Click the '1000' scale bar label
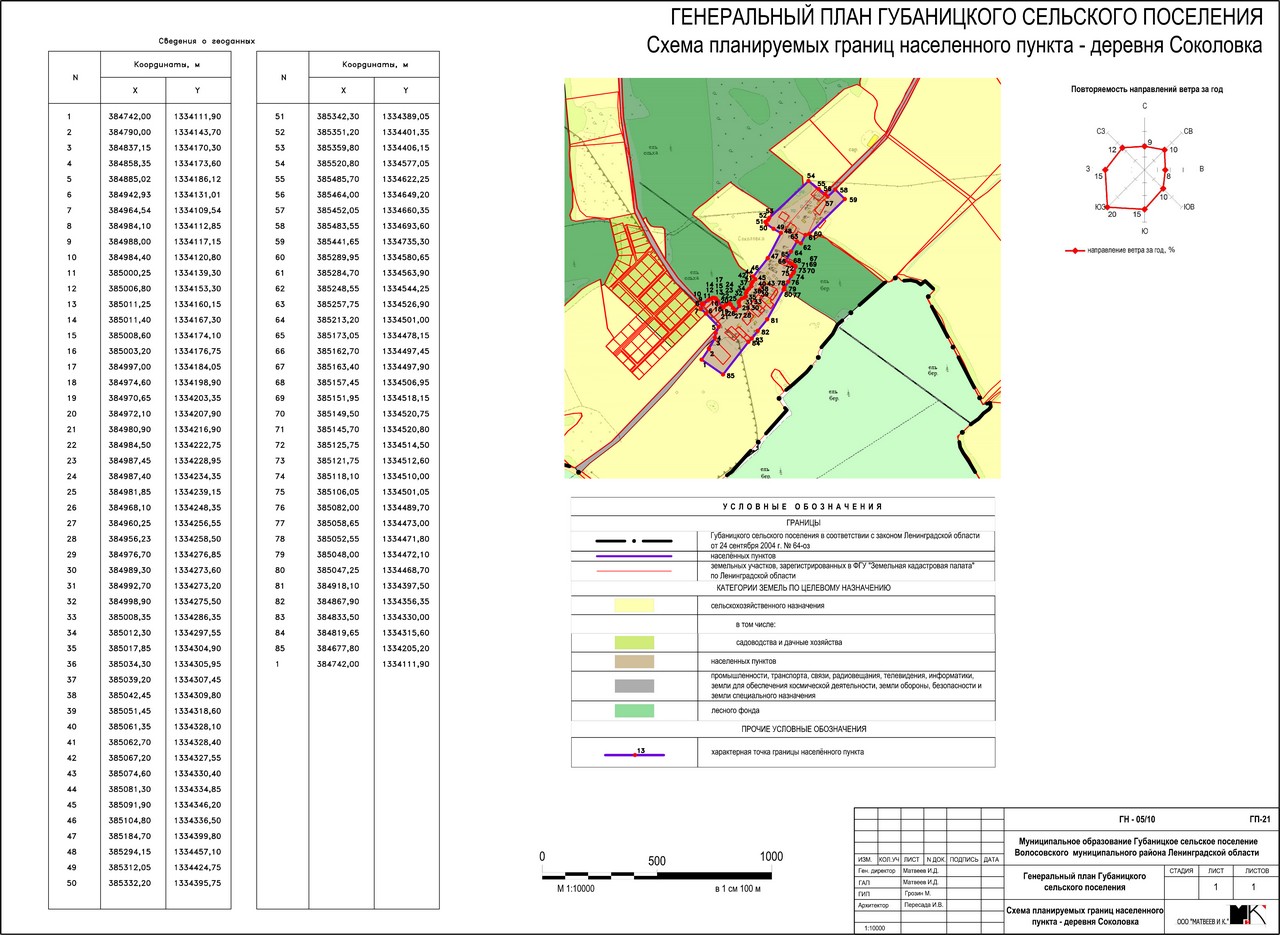This screenshot has width=1280, height=935. [x=772, y=857]
